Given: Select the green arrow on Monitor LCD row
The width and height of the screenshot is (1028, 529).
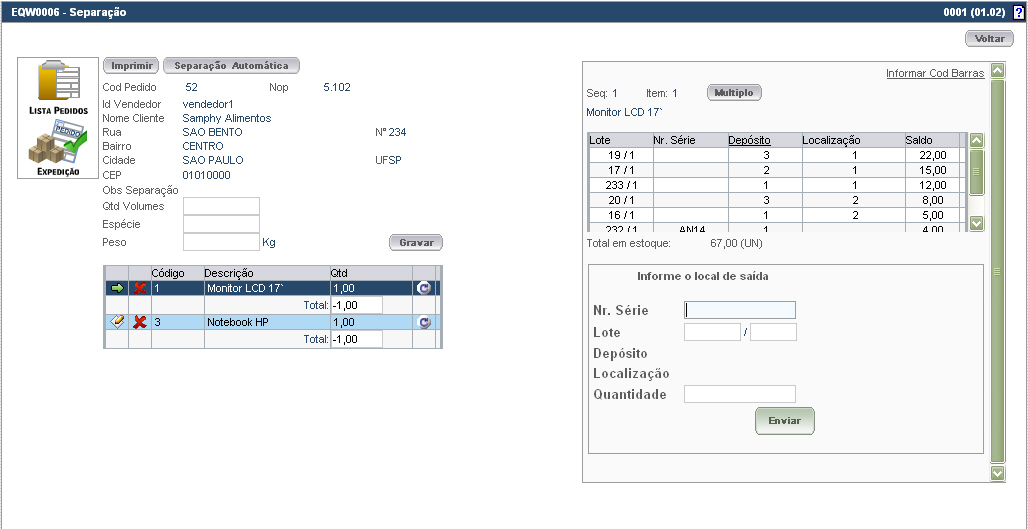Looking at the screenshot, I should pos(117,289).
